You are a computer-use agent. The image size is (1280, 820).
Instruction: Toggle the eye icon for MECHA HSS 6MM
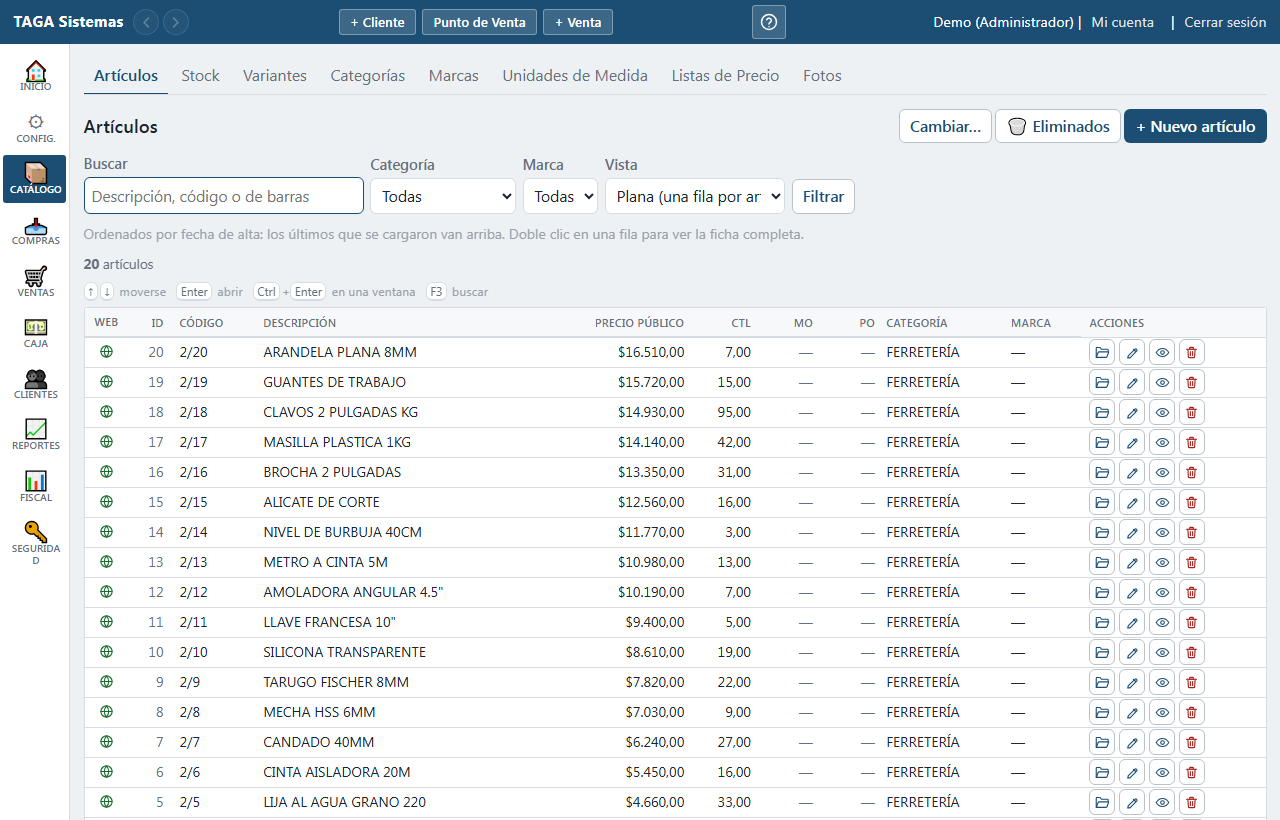1162,712
